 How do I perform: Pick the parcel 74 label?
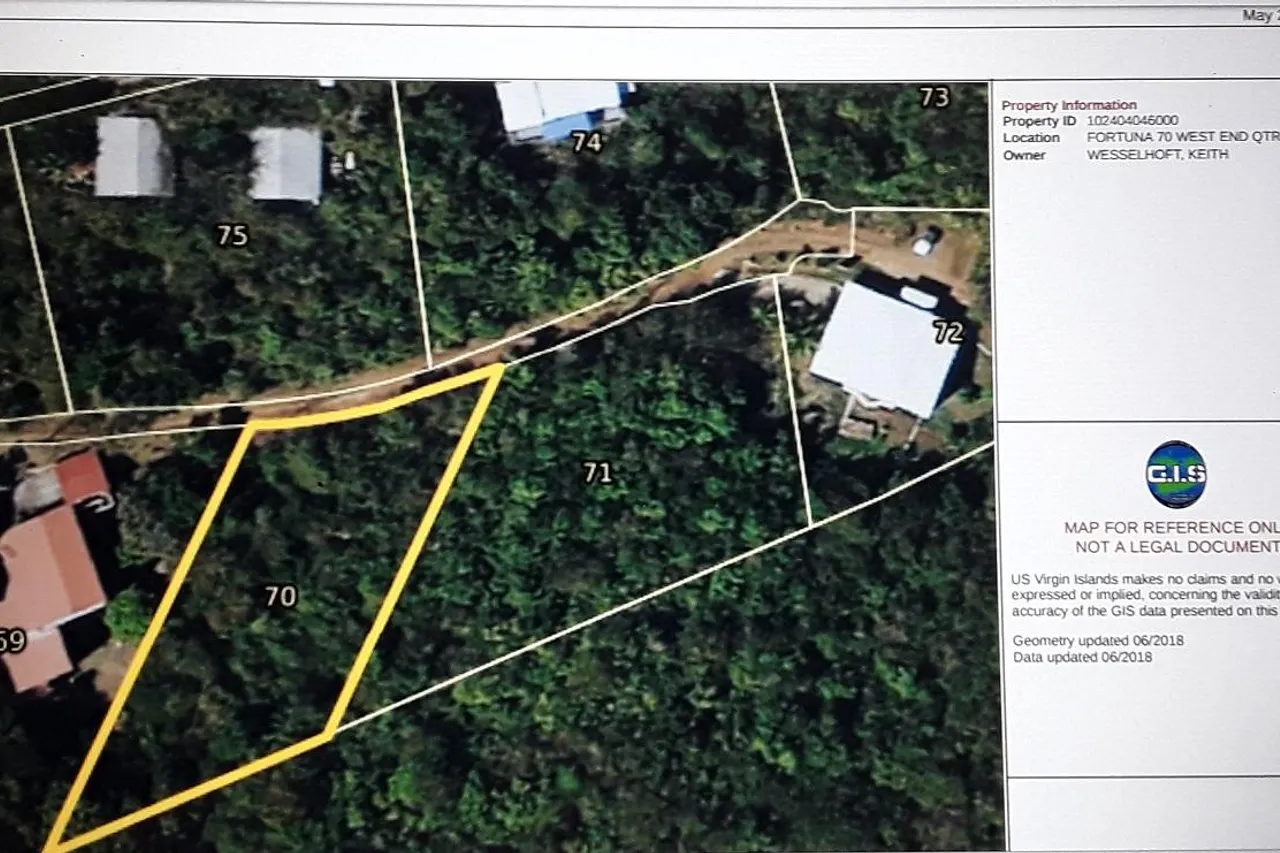click(587, 143)
